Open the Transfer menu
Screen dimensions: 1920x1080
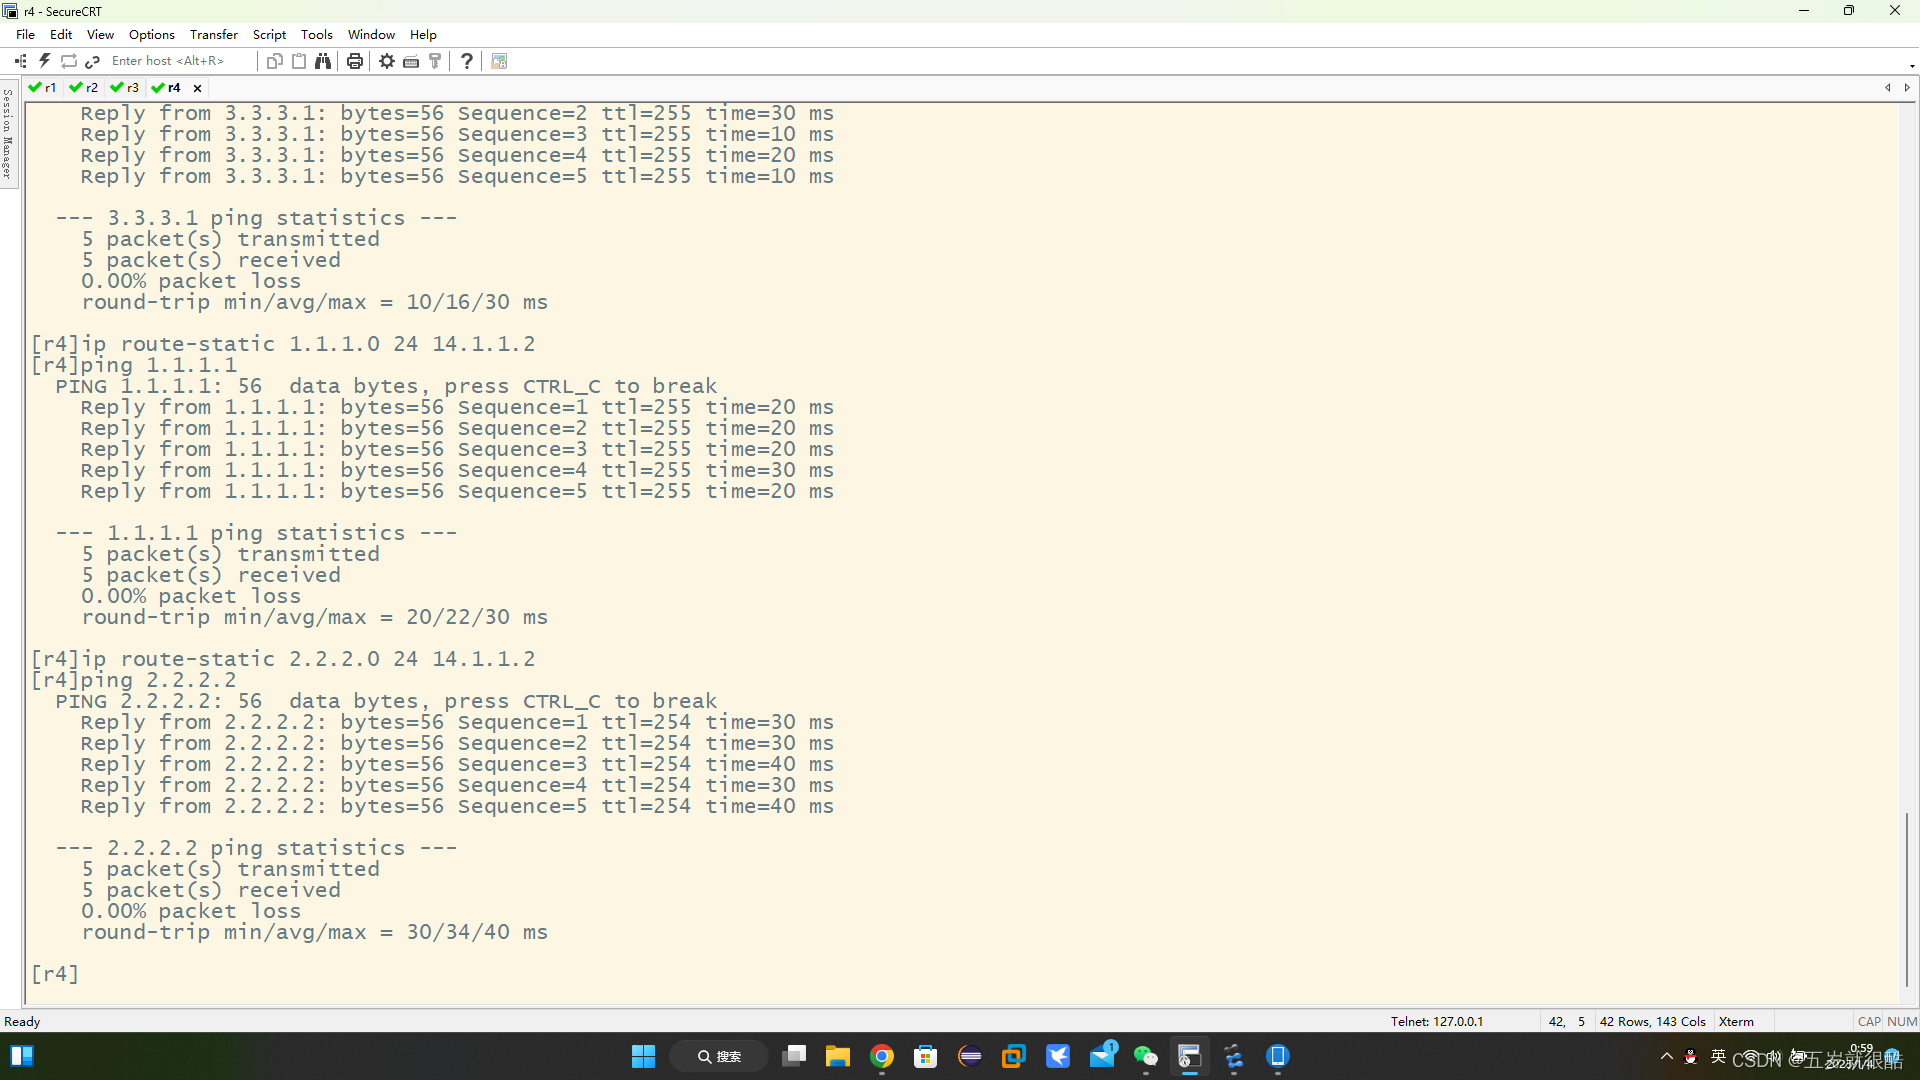click(213, 34)
